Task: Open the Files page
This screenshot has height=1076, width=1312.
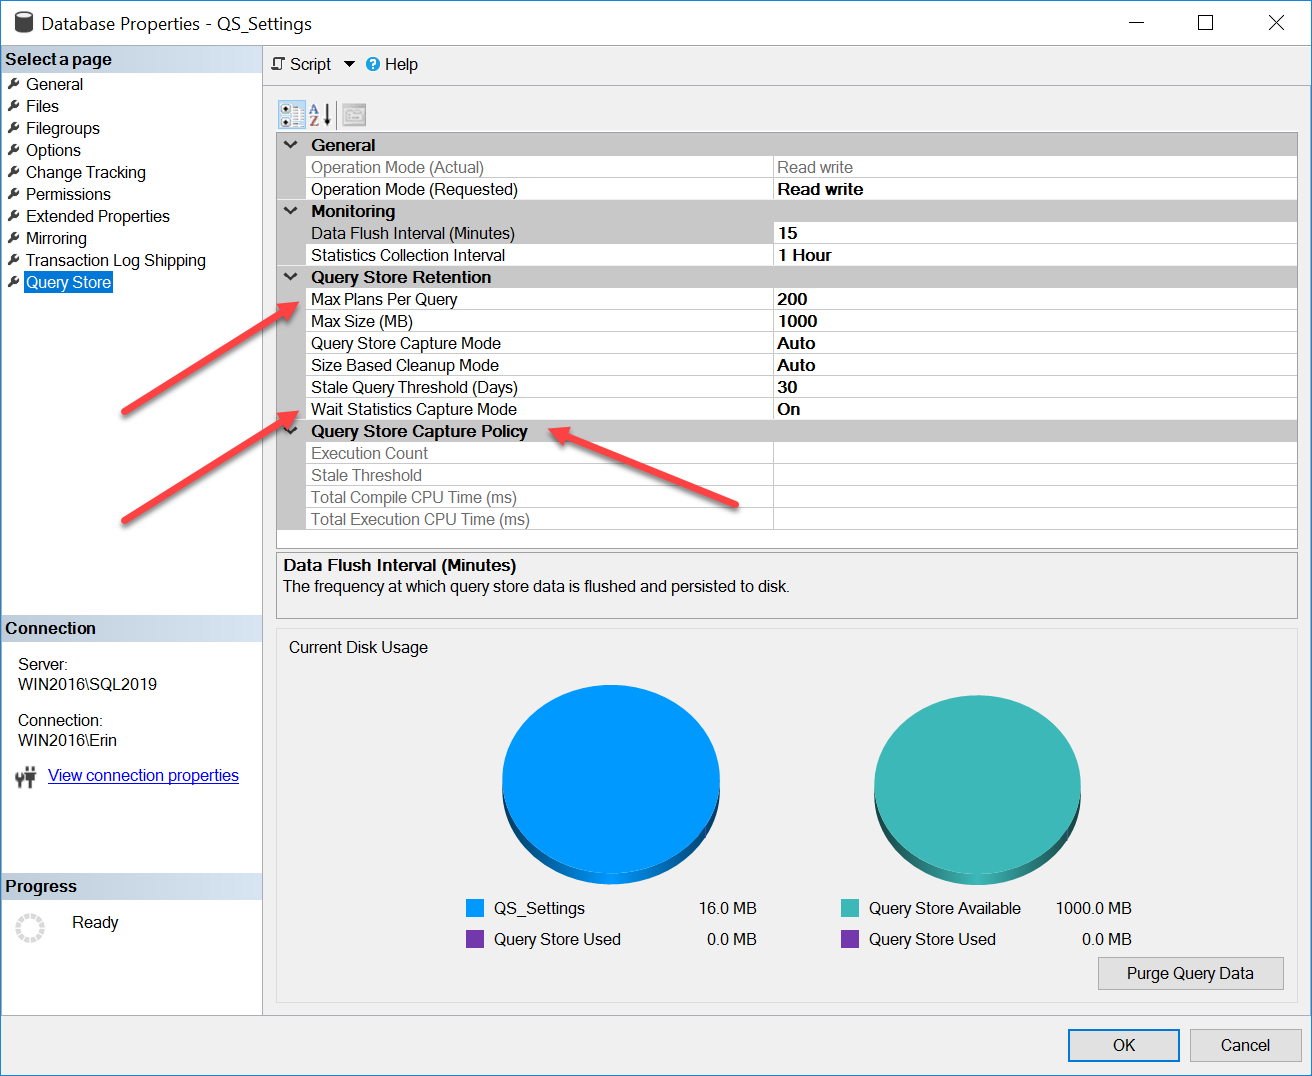Action: [42, 106]
